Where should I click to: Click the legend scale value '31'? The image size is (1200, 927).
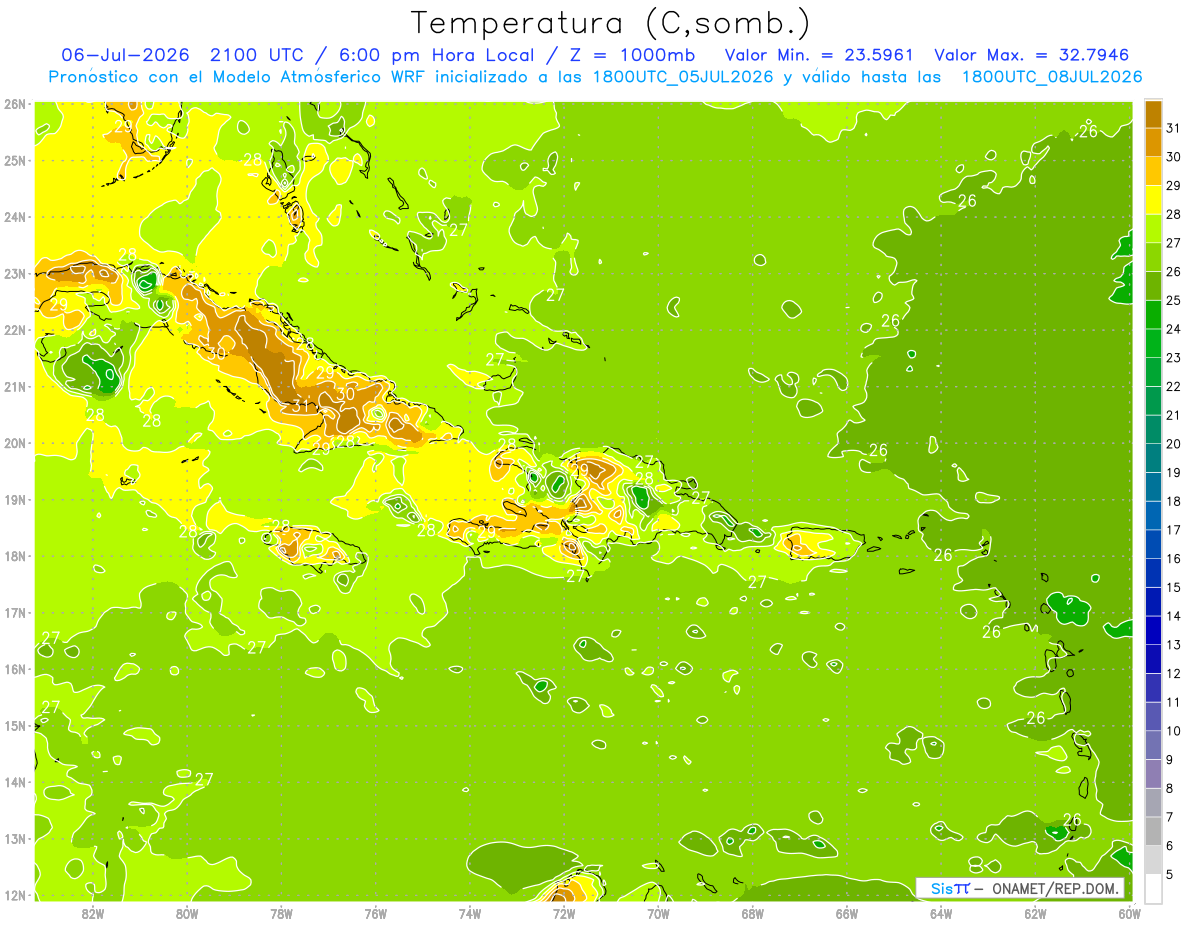tap(1174, 128)
